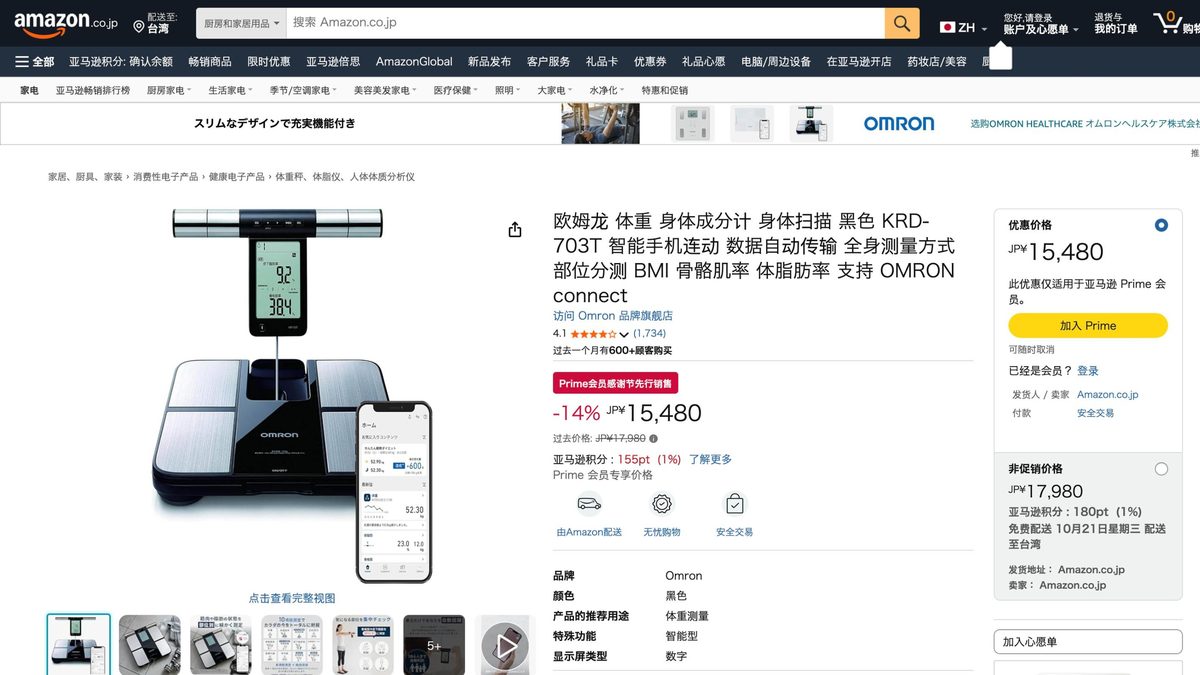Click 体重秤、体脂仪、人体体质分析仪 breadcrumb
Viewport: 1200px width, 675px height.
click(345, 177)
